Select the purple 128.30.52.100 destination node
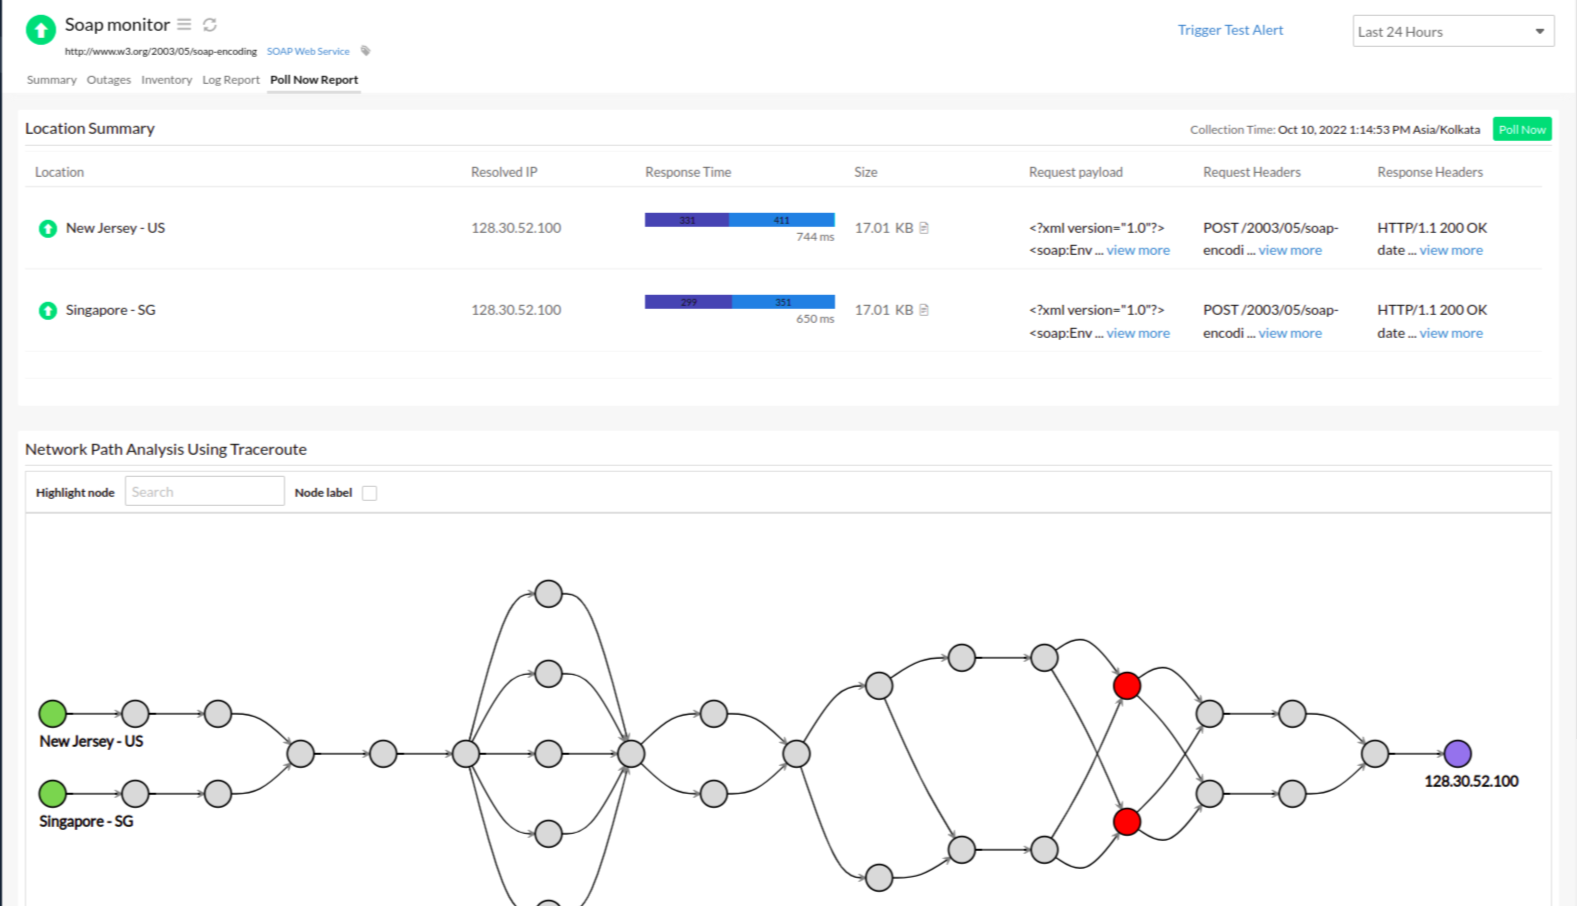Viewport: 1577px width, 906px height. tap(1457, 754)
